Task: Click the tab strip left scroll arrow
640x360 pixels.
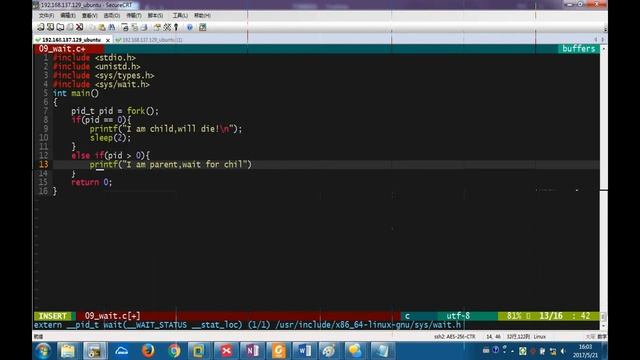Action: pos(596,40)
